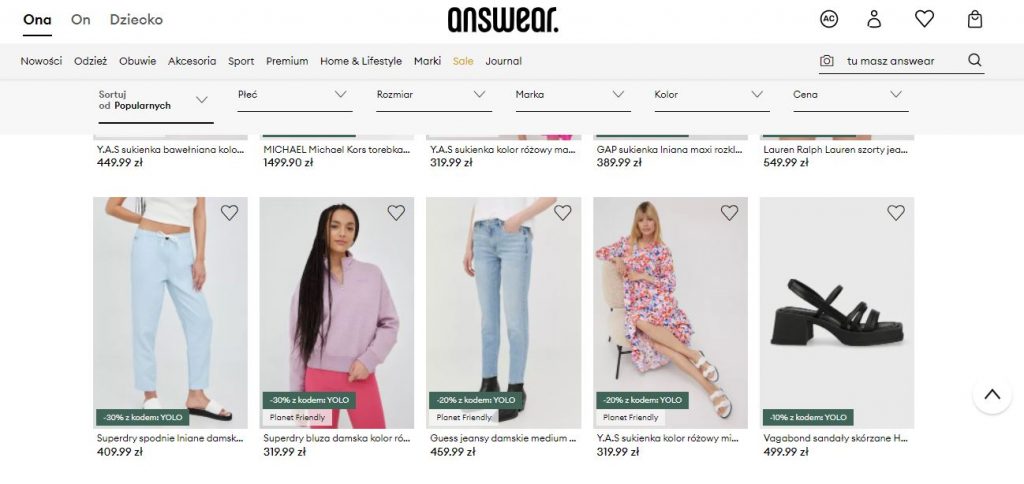The width and height of the screenshot is (1024, 484).
Task: Click the scroll-to-top arrow button
Action: click(x=992, y=395)
